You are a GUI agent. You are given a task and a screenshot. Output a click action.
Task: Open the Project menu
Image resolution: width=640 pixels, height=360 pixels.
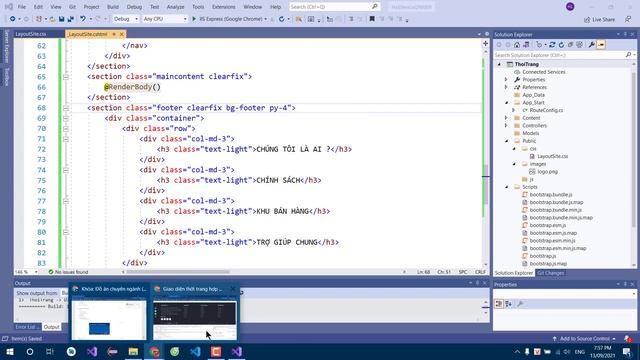[x=91, y=7]
